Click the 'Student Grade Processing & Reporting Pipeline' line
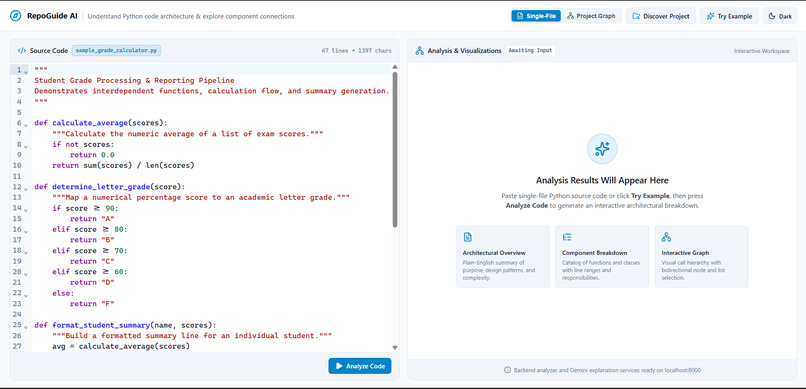 coord(134,80)
